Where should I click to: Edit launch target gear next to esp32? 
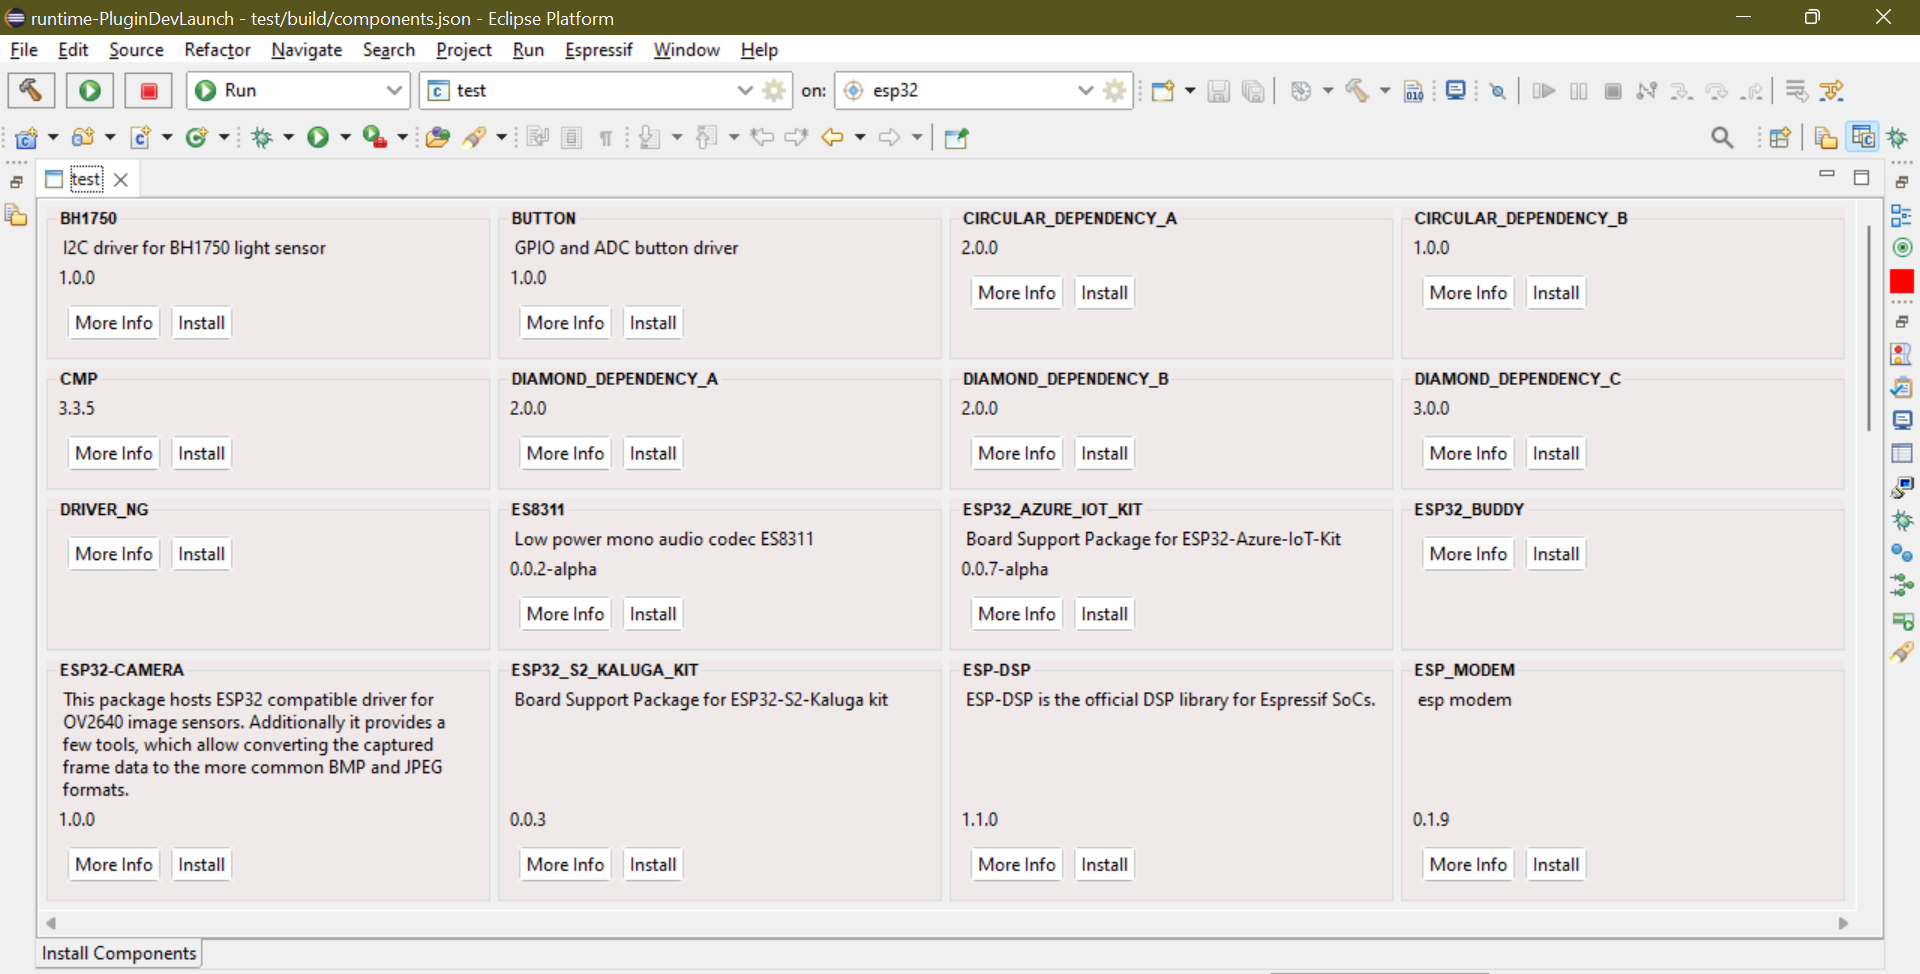(x=1115, y=90)
